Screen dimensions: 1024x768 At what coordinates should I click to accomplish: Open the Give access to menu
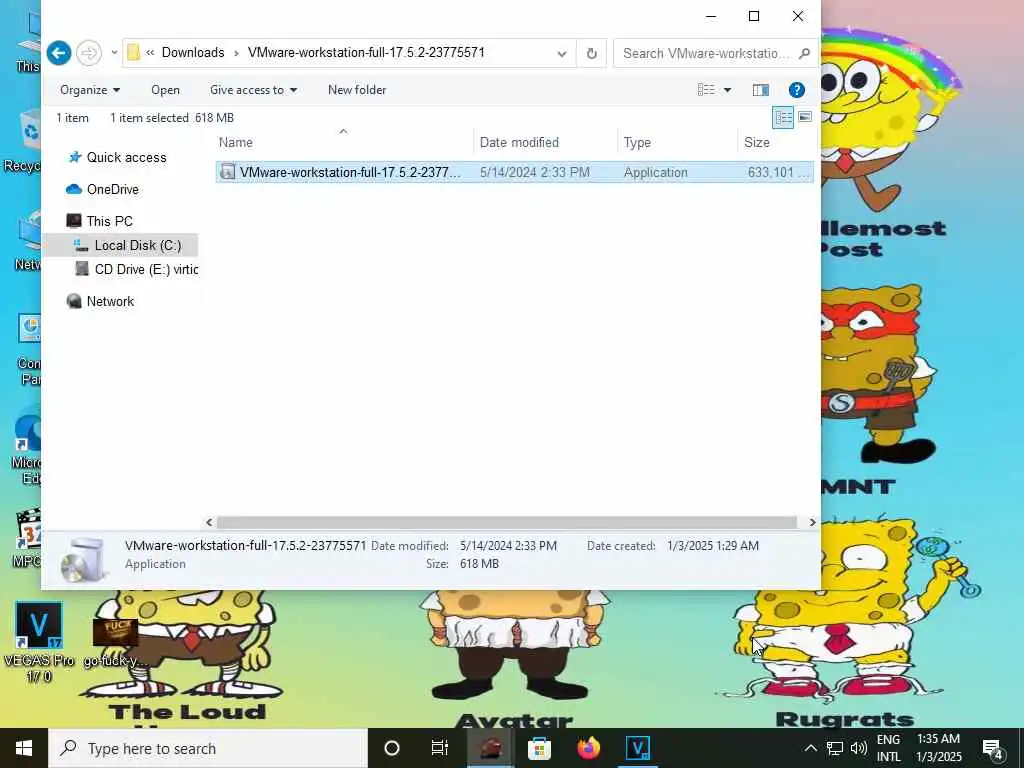[253, 90]
